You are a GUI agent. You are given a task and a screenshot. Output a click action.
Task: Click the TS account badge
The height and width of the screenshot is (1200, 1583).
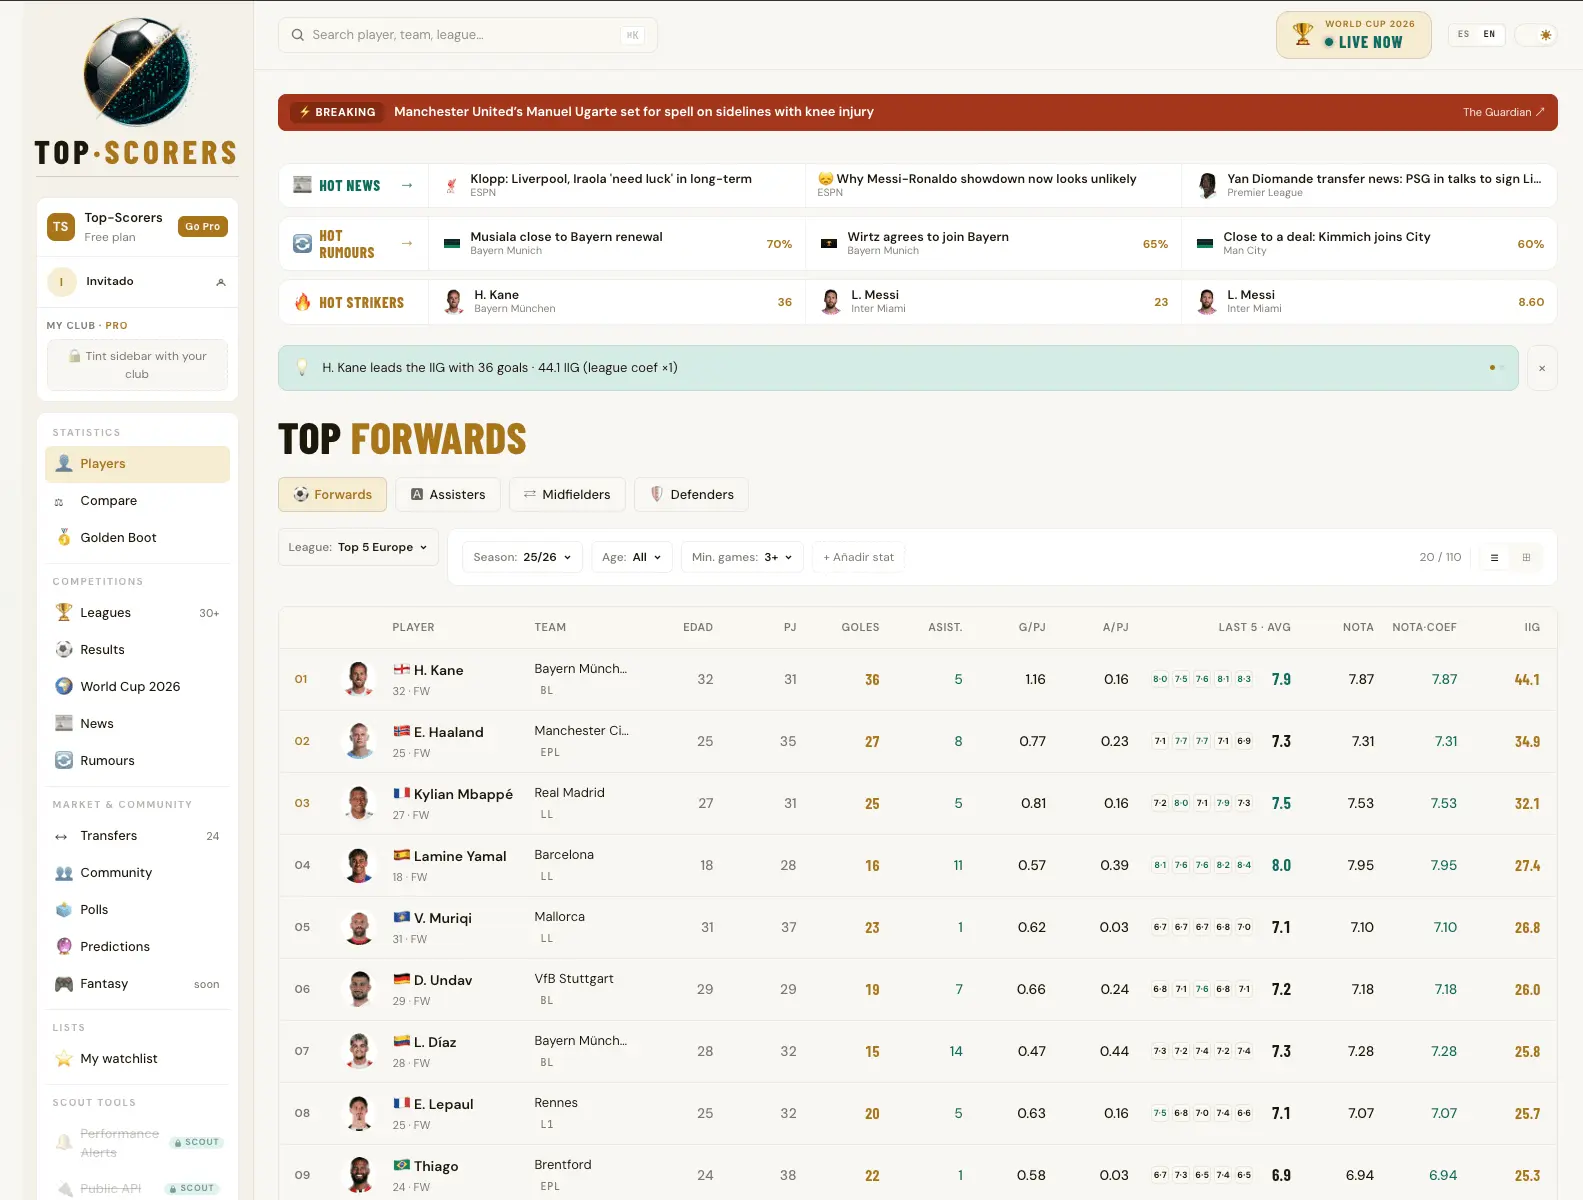(61, 227)
